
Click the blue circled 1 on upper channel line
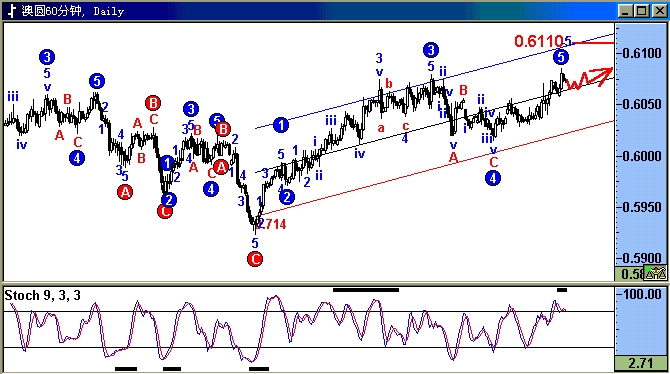(281, 125)
